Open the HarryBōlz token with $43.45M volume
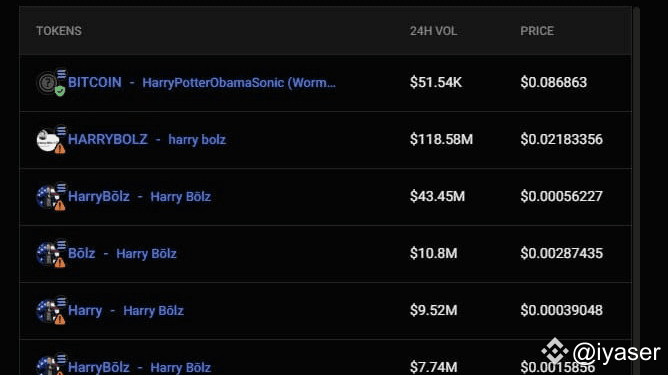Viewport: 668px width, 375px height. pyautogui.click(x=139, y=196)
